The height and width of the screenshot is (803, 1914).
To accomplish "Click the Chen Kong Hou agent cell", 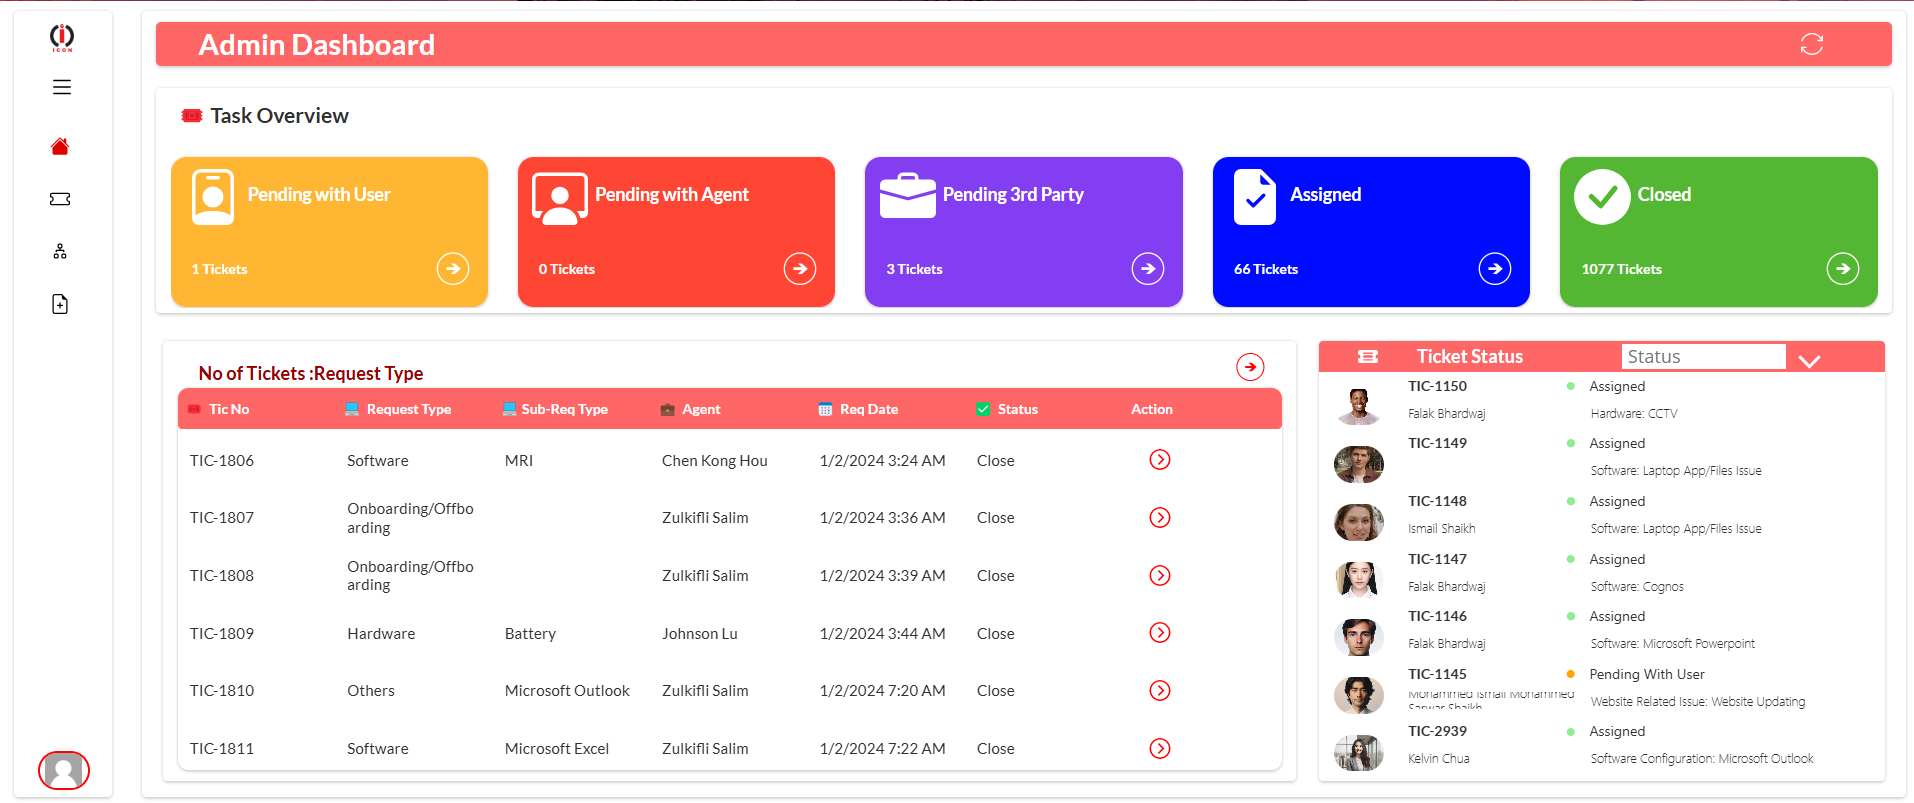I will coord(715,461).
